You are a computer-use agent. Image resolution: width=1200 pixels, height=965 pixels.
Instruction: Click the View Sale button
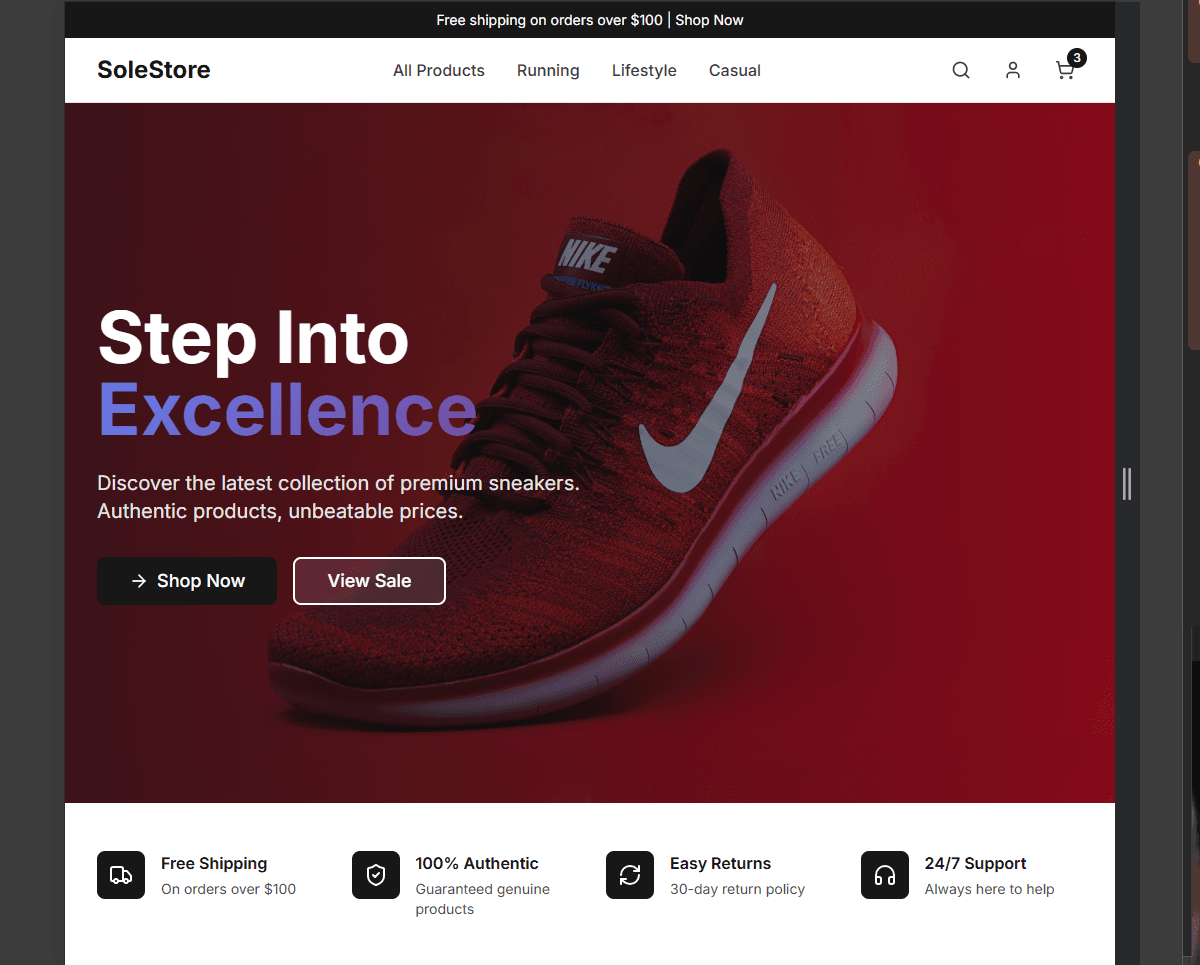click(x=369, y=581)
